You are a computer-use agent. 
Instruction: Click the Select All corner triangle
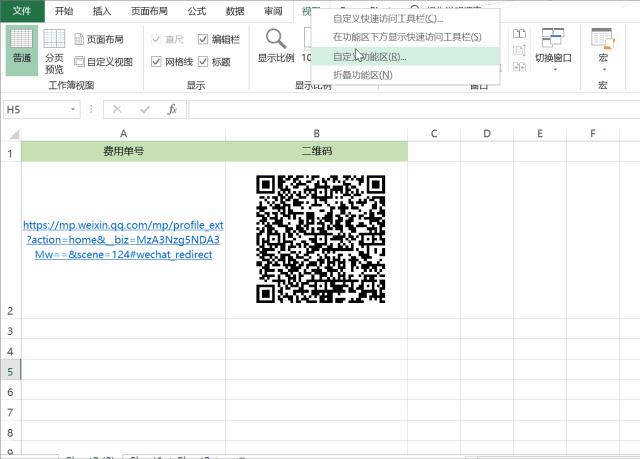point(13,134)
